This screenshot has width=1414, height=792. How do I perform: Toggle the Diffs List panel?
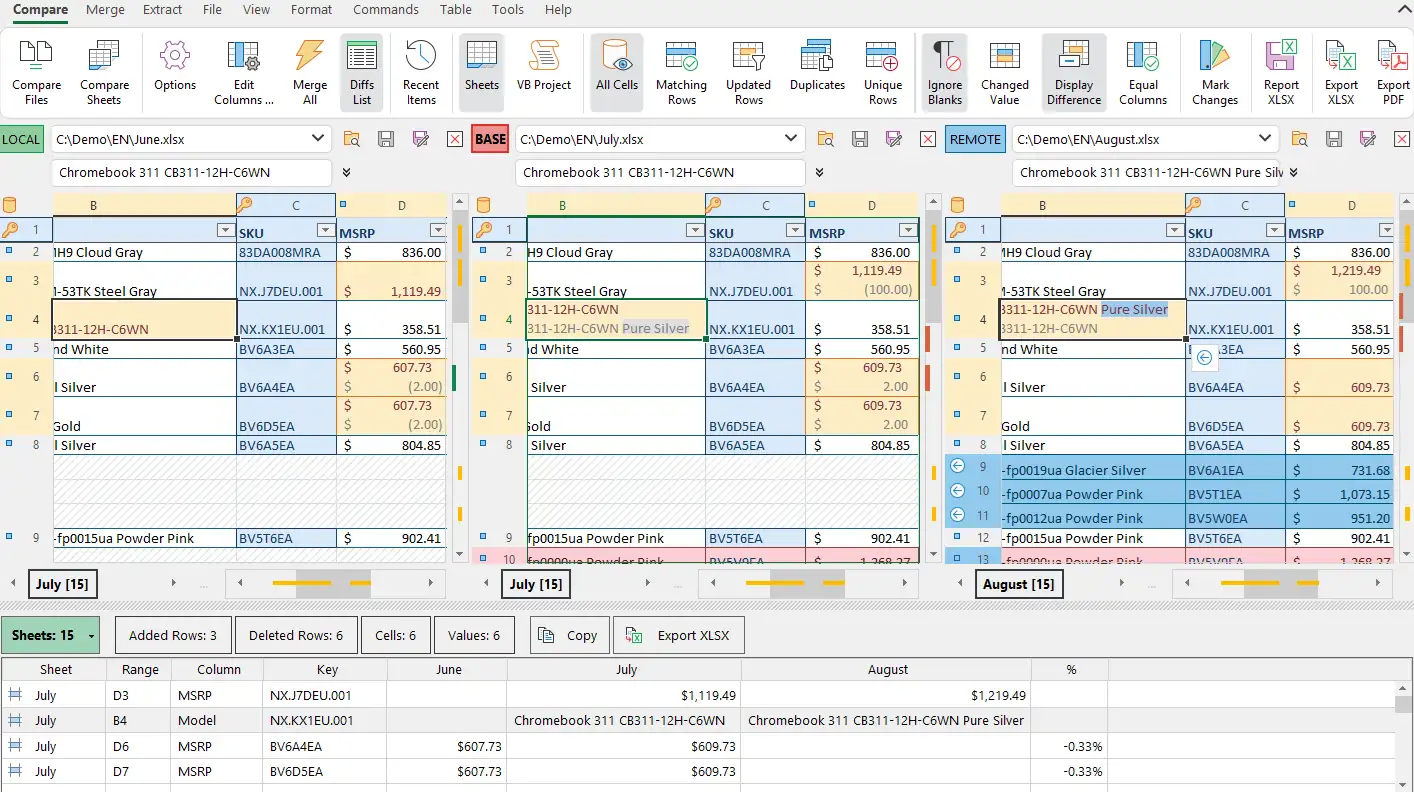tap(362, 72)
